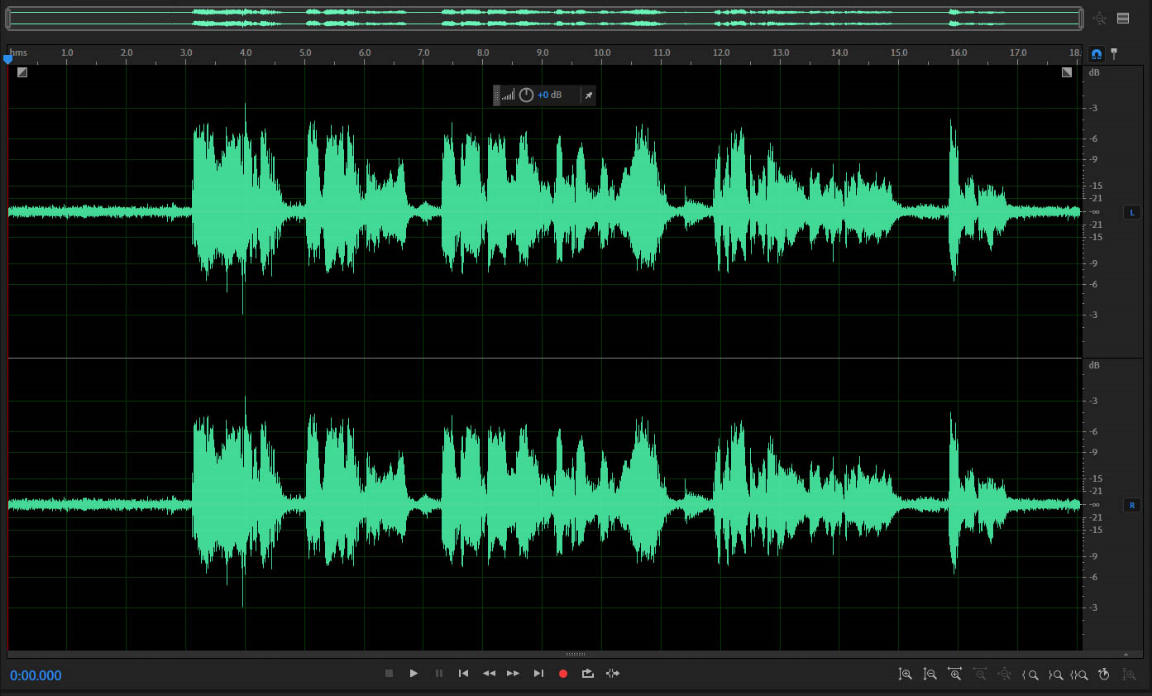Click the HUD volume knob

click(526, 95)
